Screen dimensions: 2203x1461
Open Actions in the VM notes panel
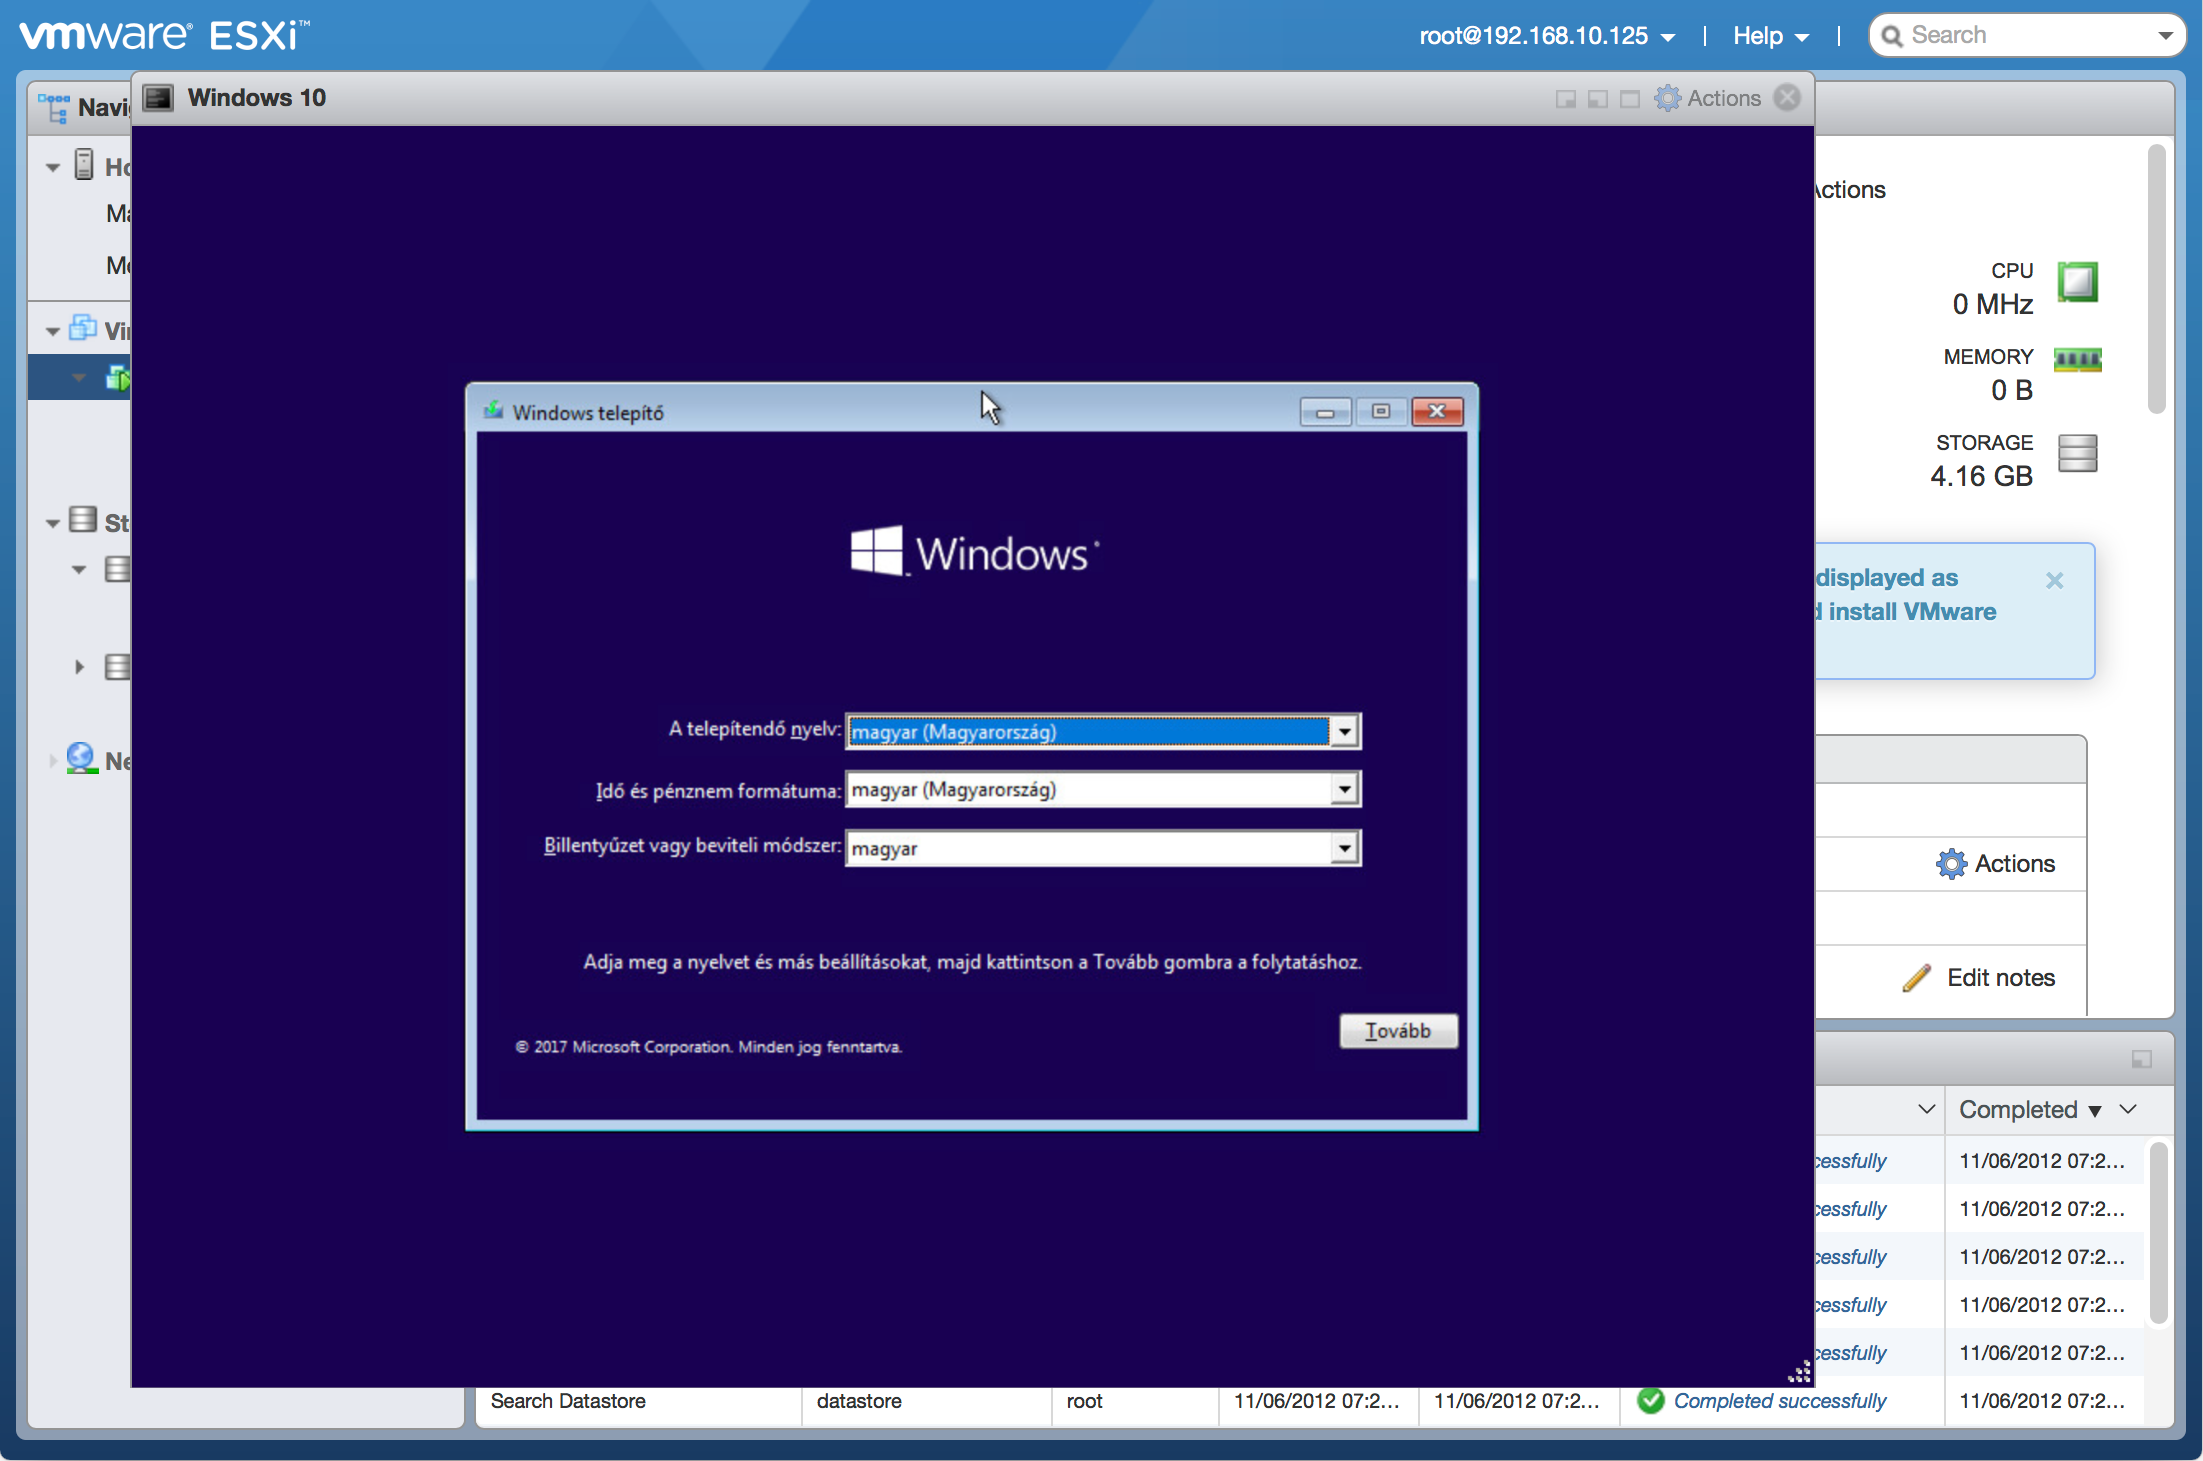1995,864
